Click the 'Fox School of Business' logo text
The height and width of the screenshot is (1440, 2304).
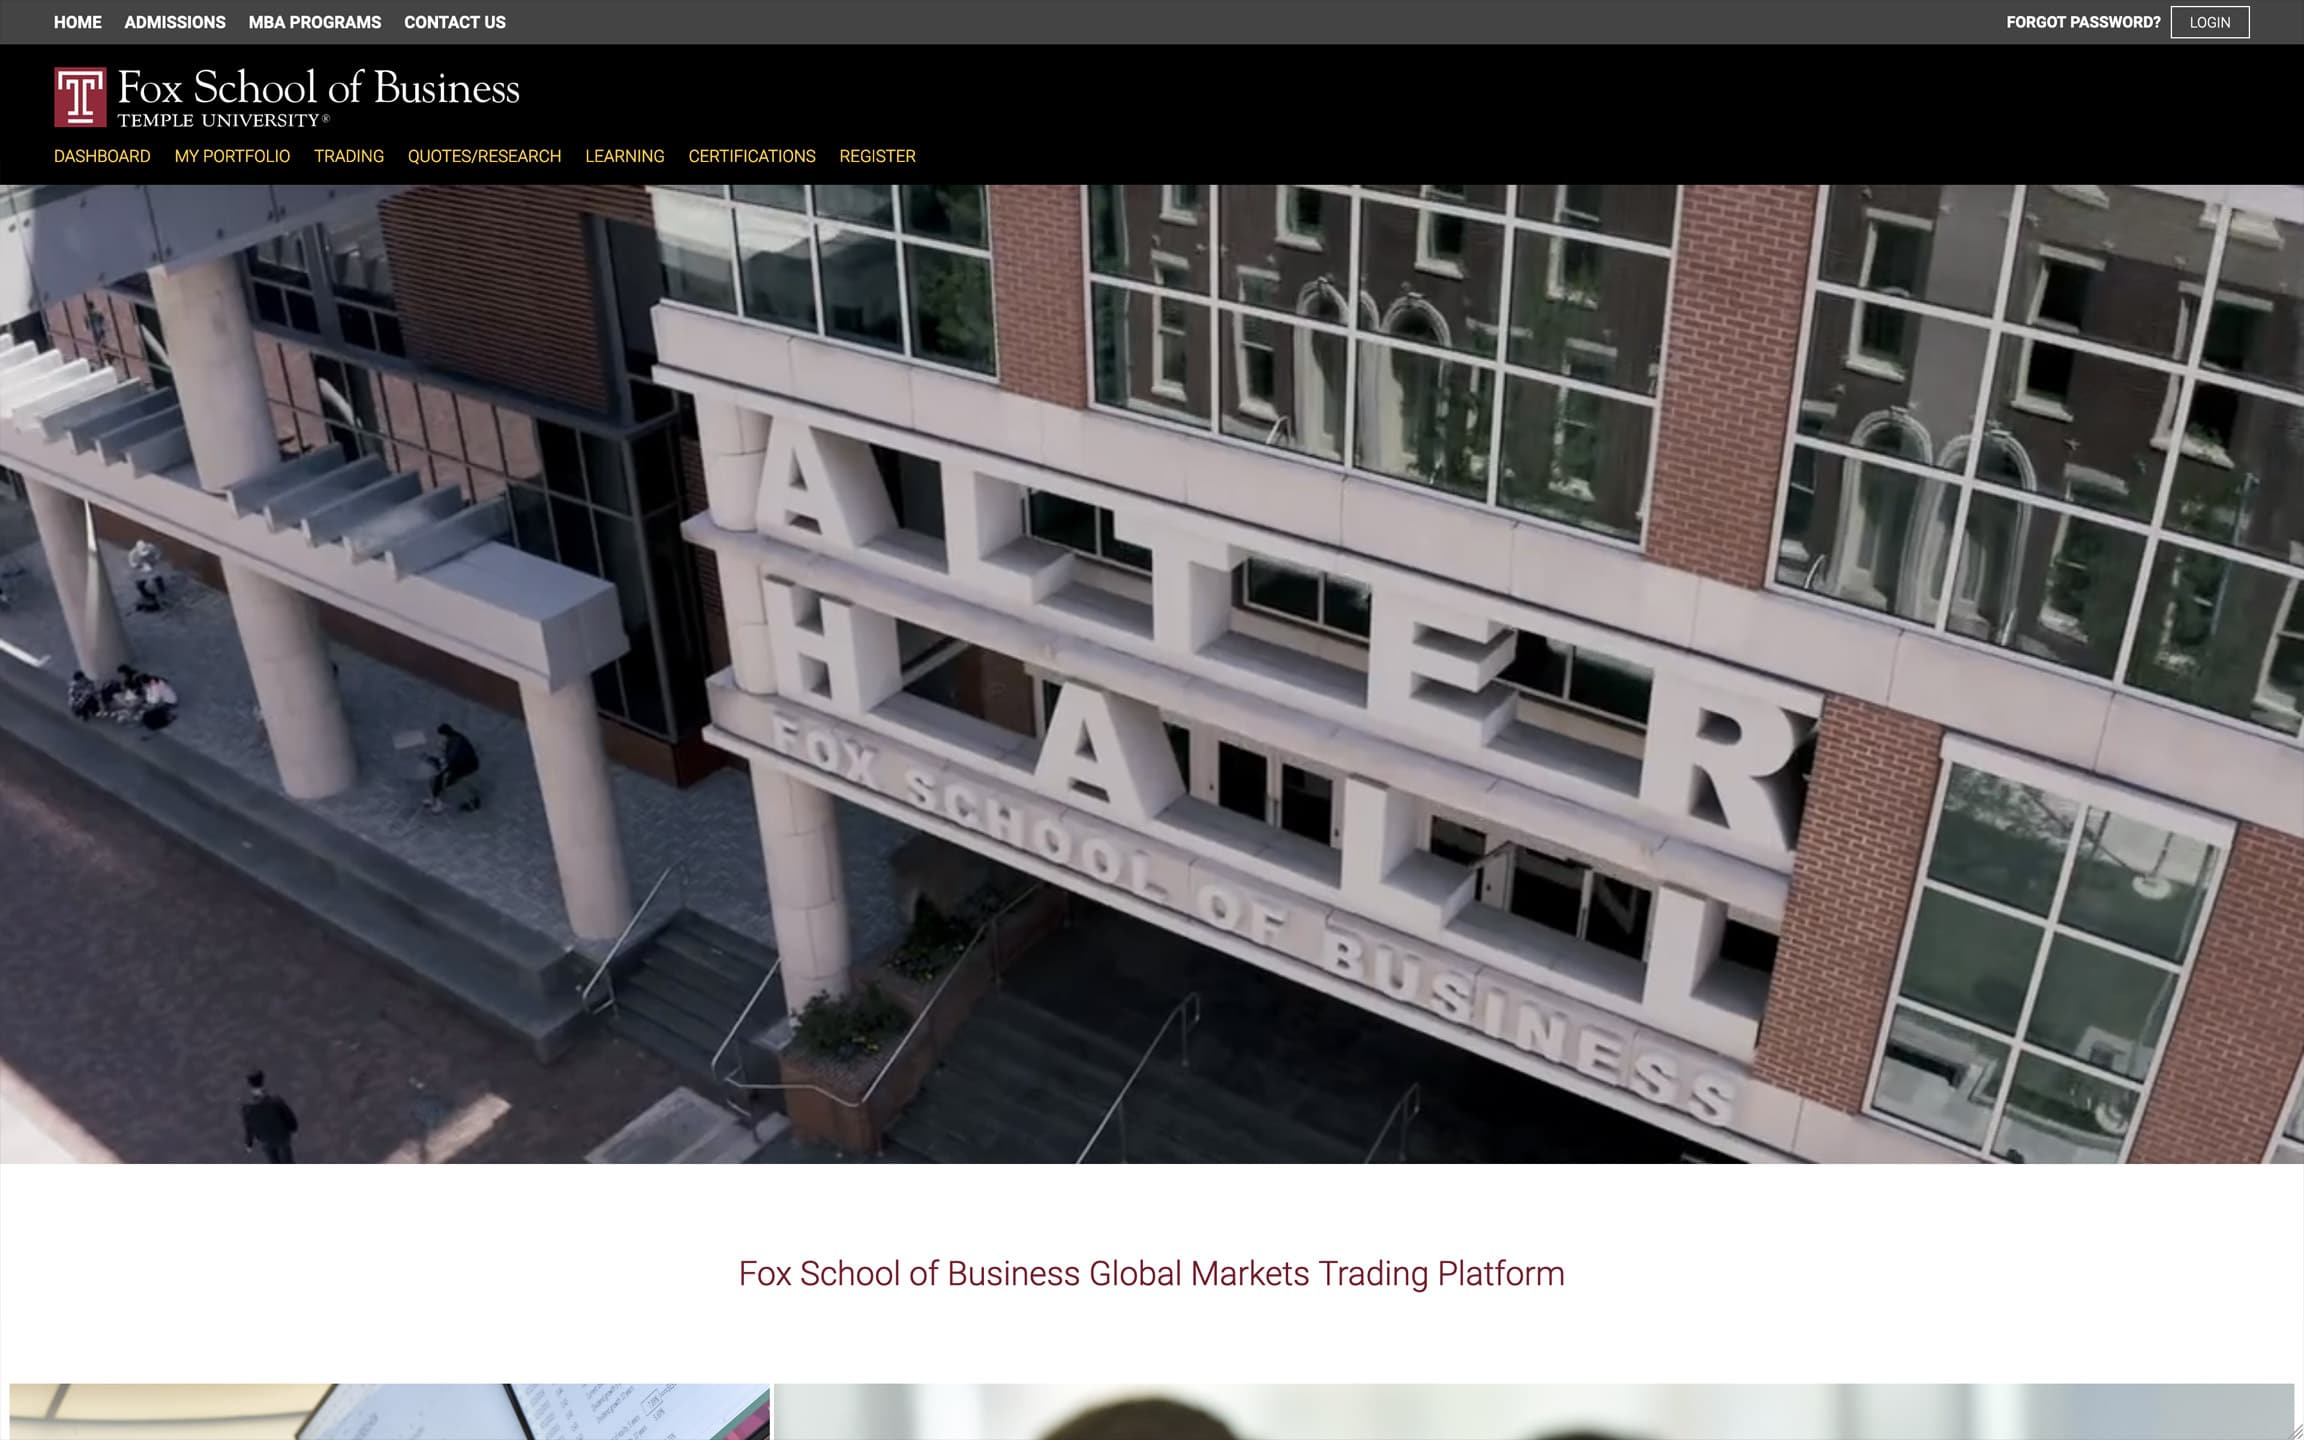[318, 88]
